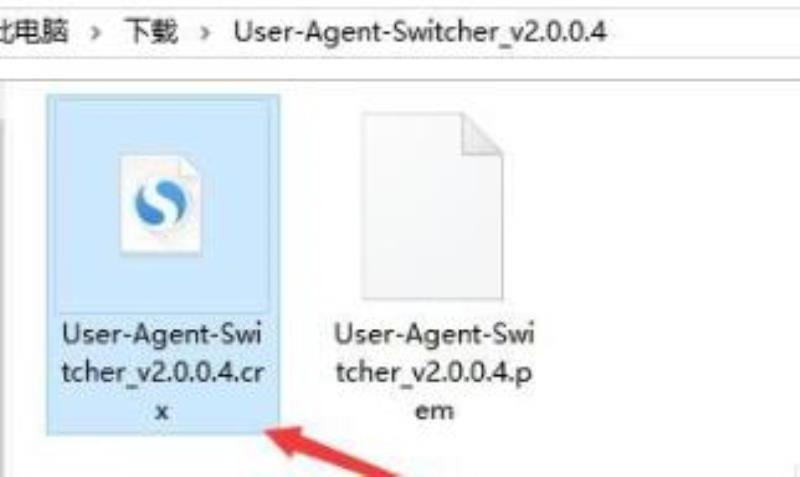800x477 pixels.
Task: Select the blank User-Agent-Switcher_v2.0.0.4.pem file icon
Action: point(432,205)
